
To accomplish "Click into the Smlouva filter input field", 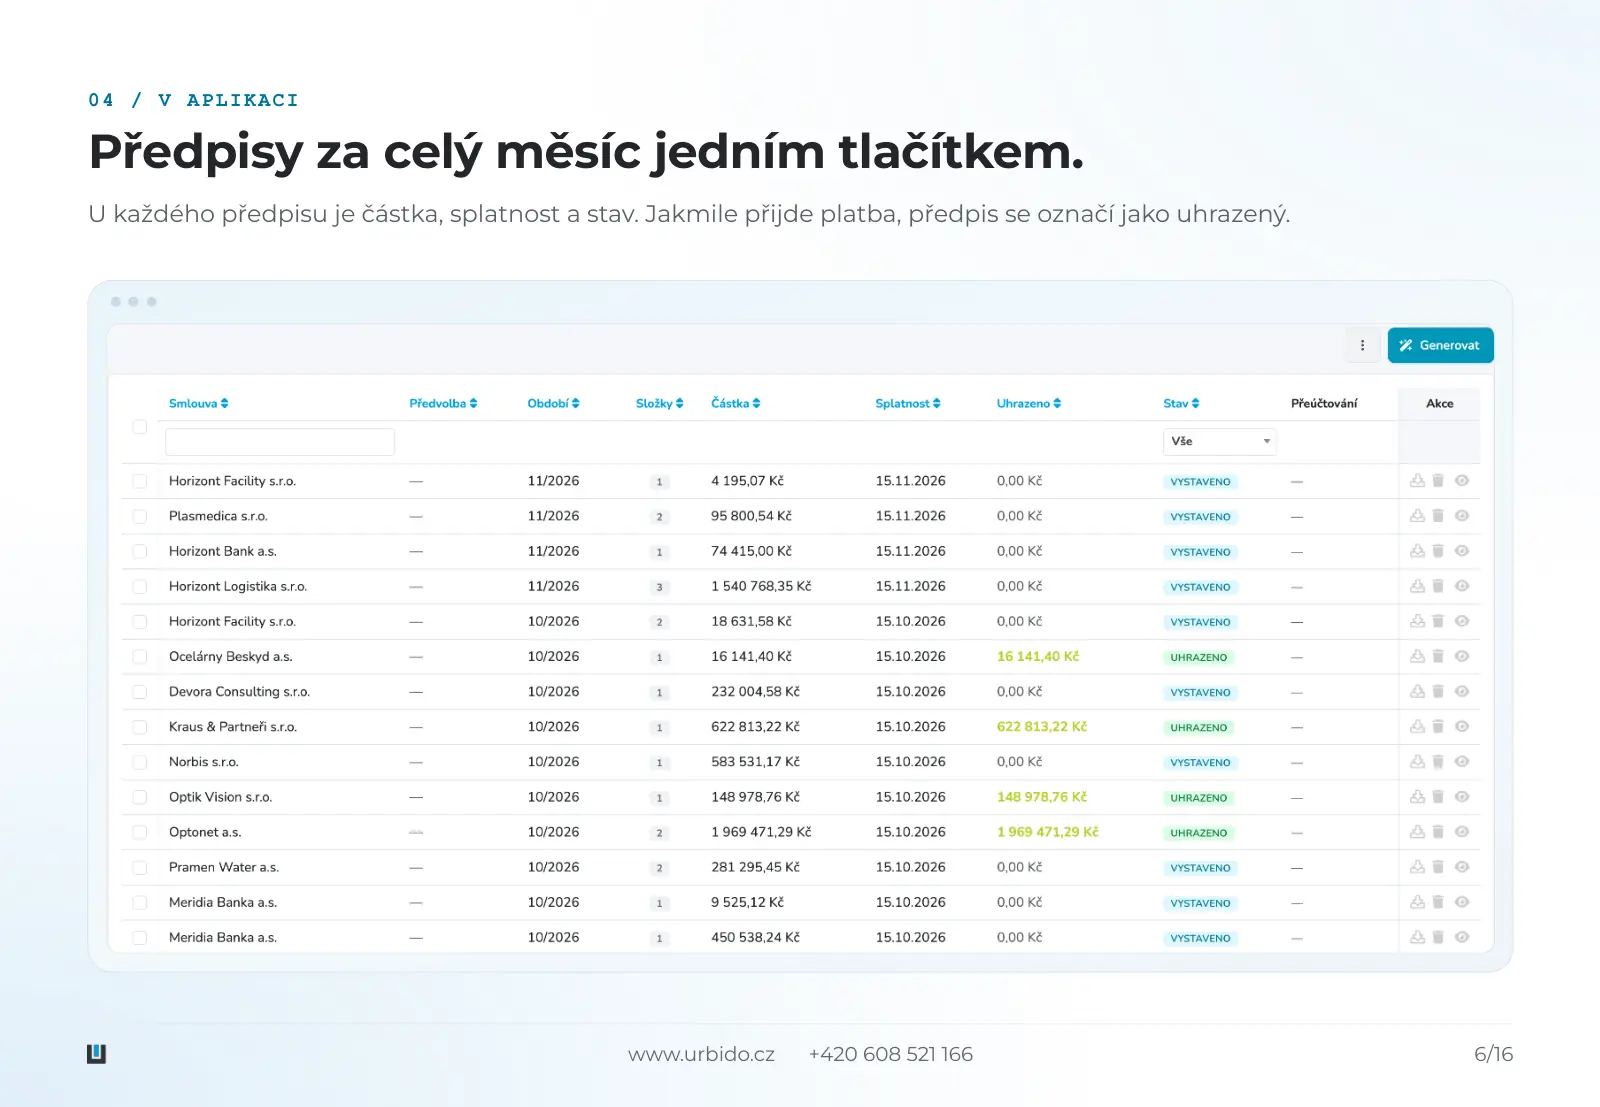I will [280, 441].
